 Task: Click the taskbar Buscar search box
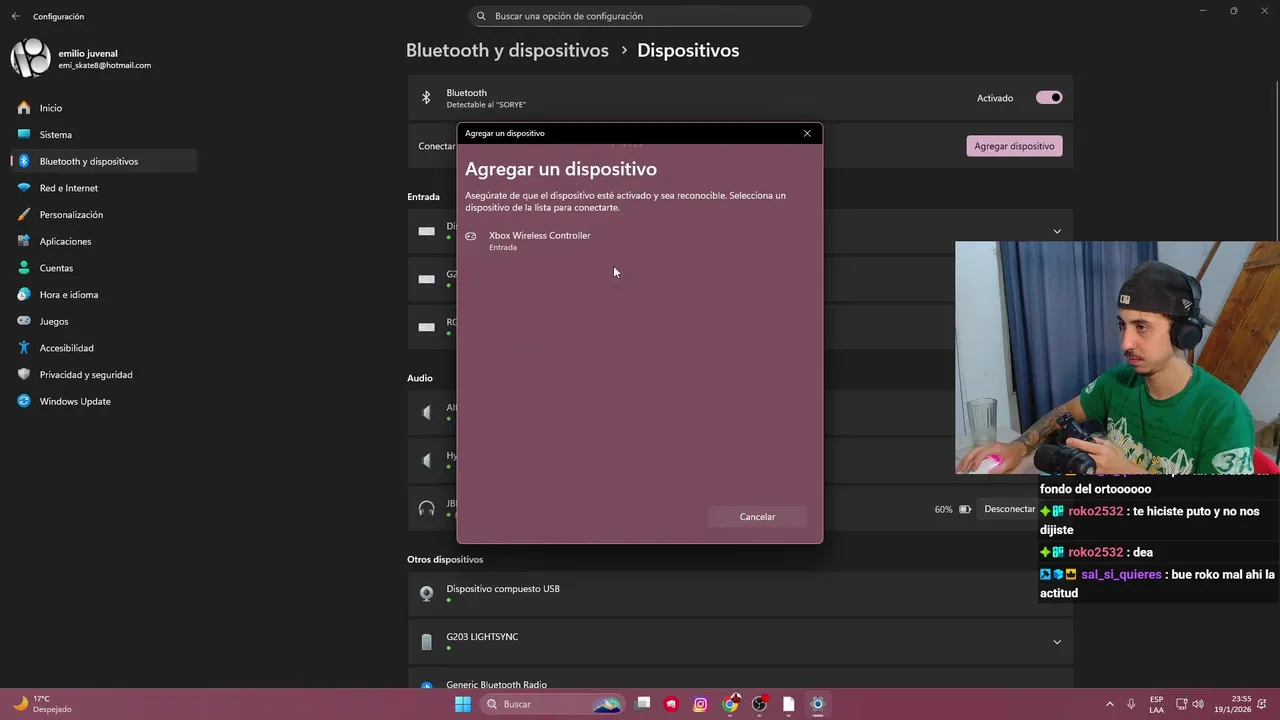click(551, 704)
